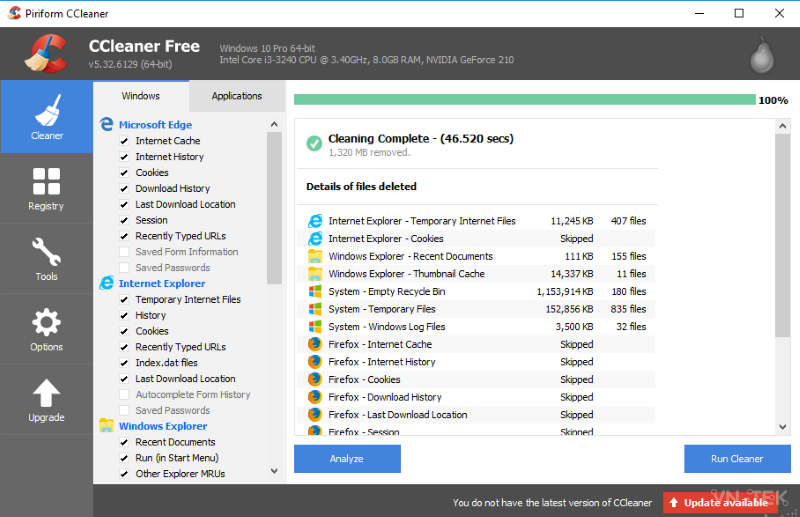Click the results pane scrollbar thumb
The image size is (800, 517).
click(x=783, y=235)
